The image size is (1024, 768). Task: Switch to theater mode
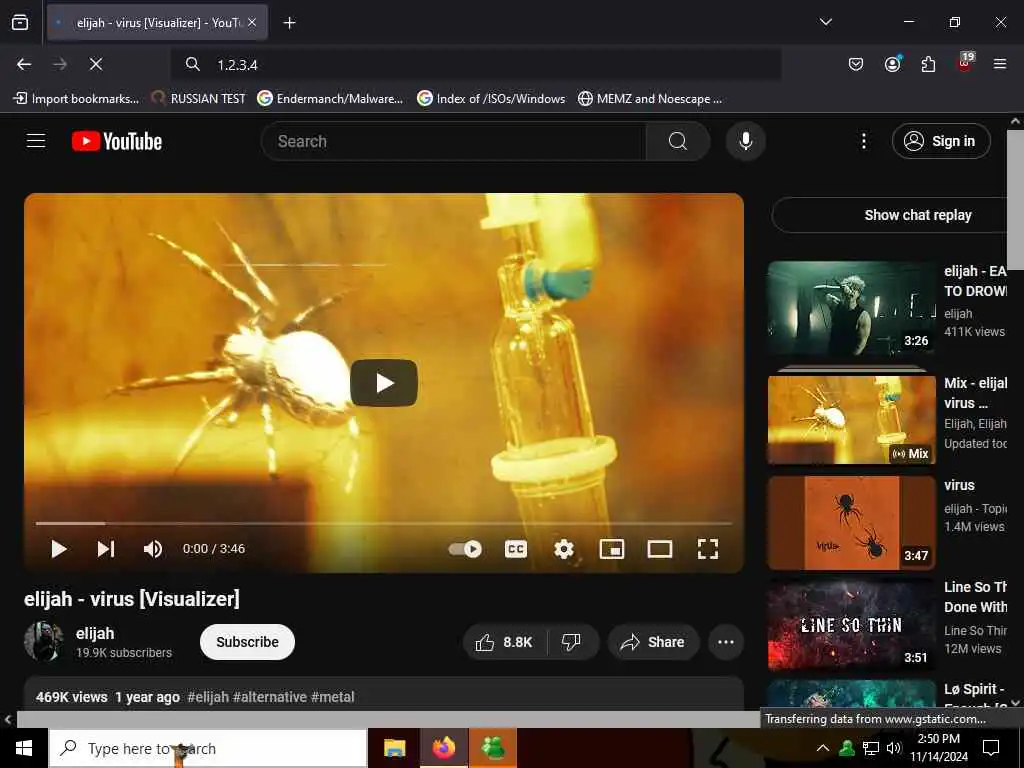coord(660,549)
